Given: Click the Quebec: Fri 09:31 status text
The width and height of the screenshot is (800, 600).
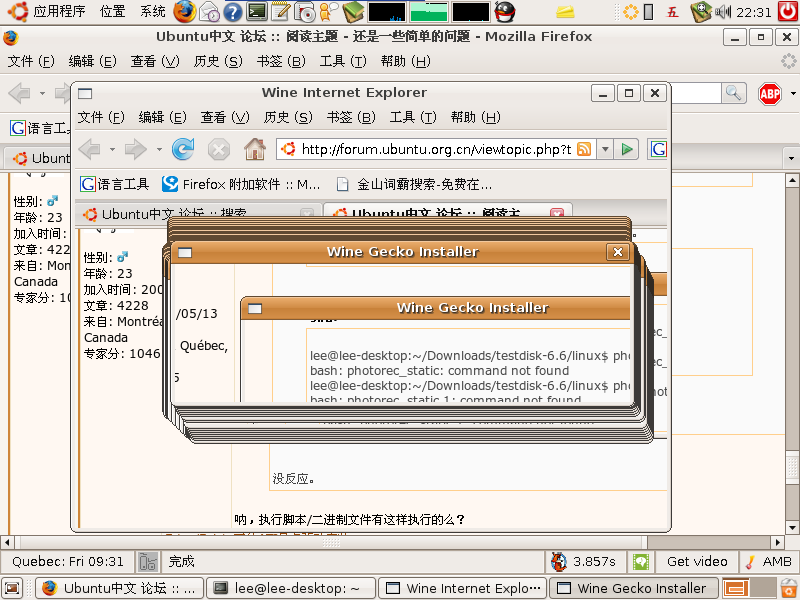Looking at the screenshot, I should click(68, 562).
